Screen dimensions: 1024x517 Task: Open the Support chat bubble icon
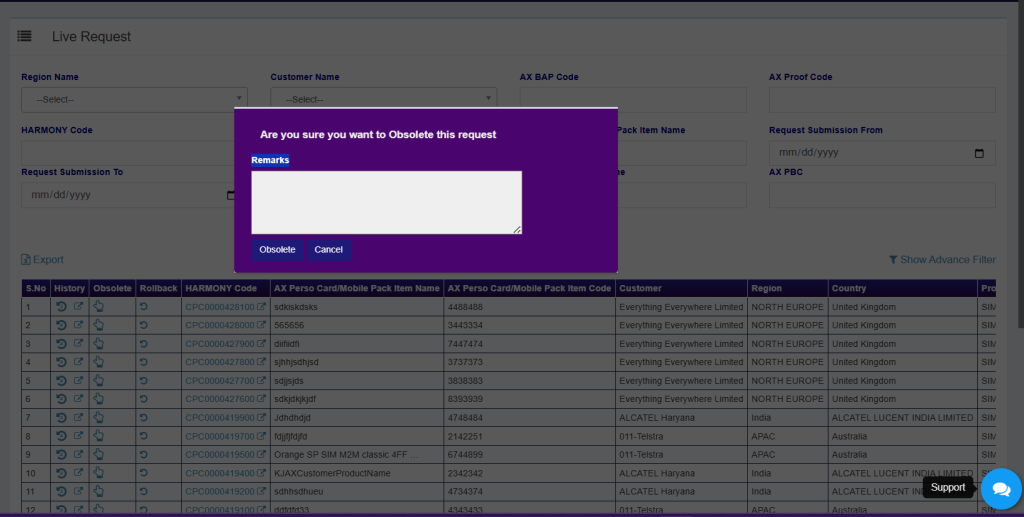tap(1000, 488)
